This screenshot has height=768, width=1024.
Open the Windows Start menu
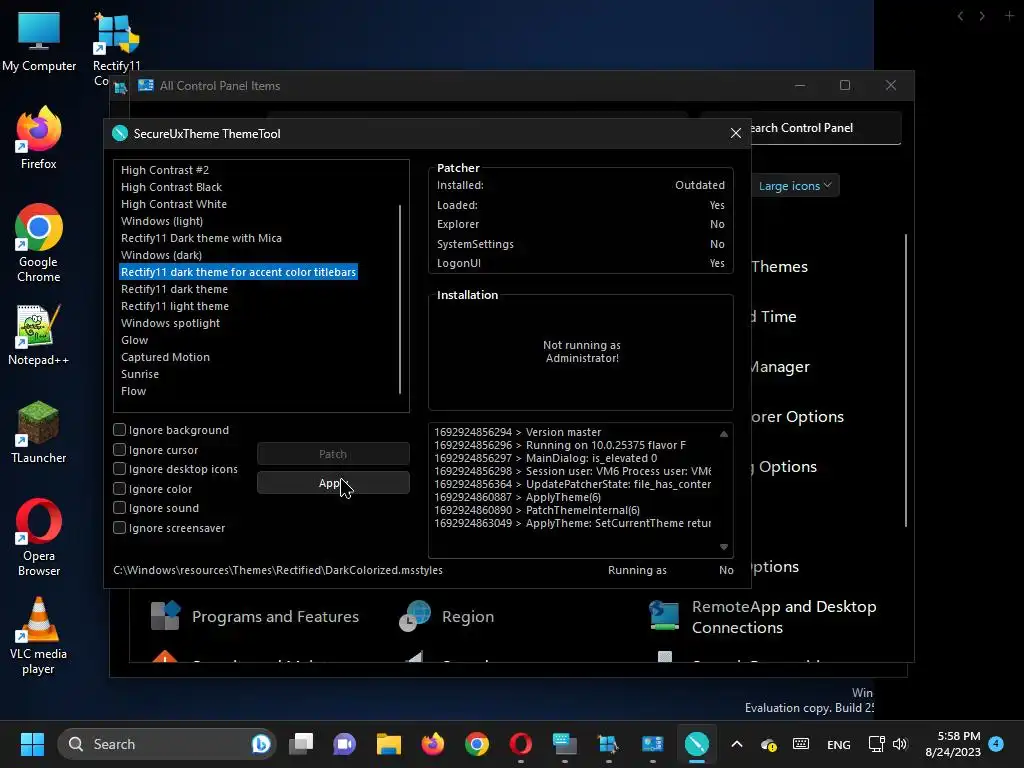click(32, 744)
